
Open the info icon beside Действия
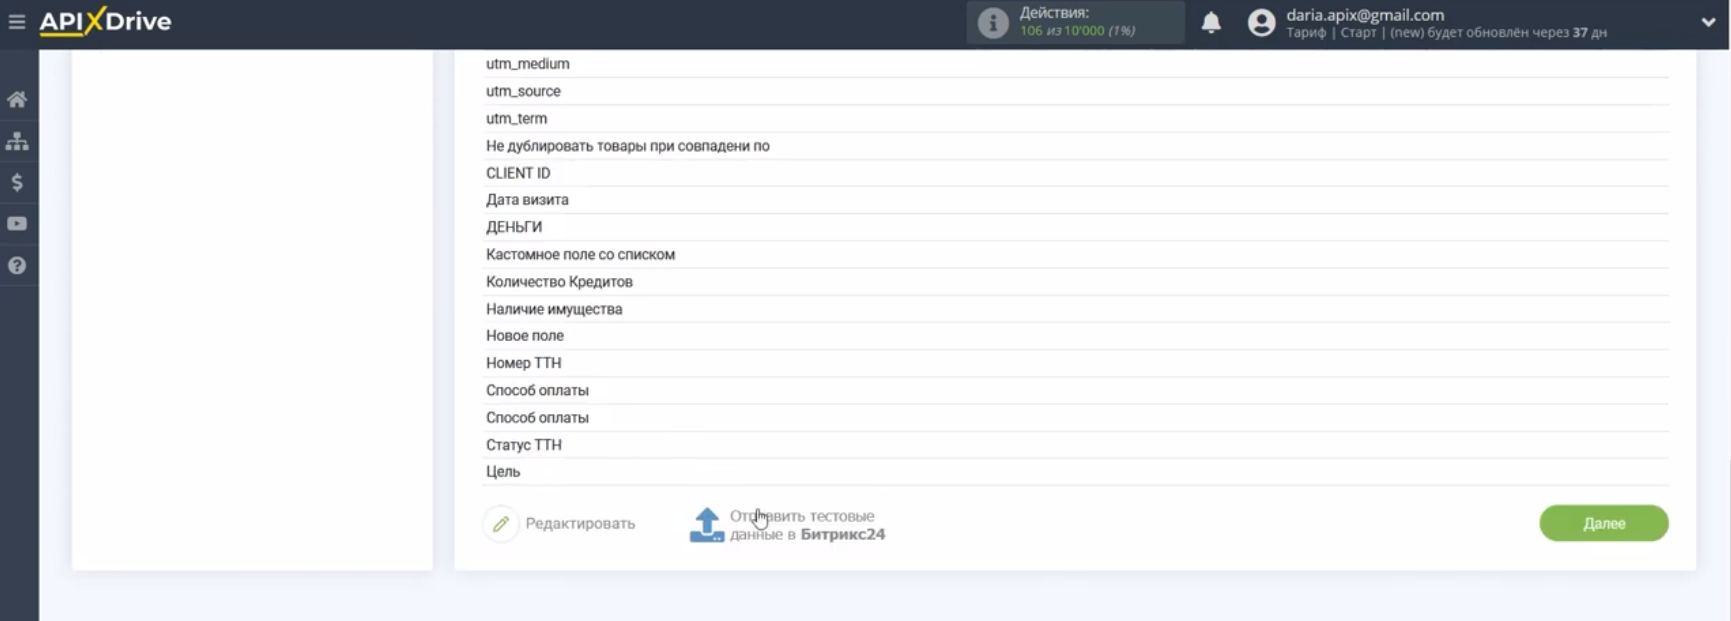[x=992, y=23]
